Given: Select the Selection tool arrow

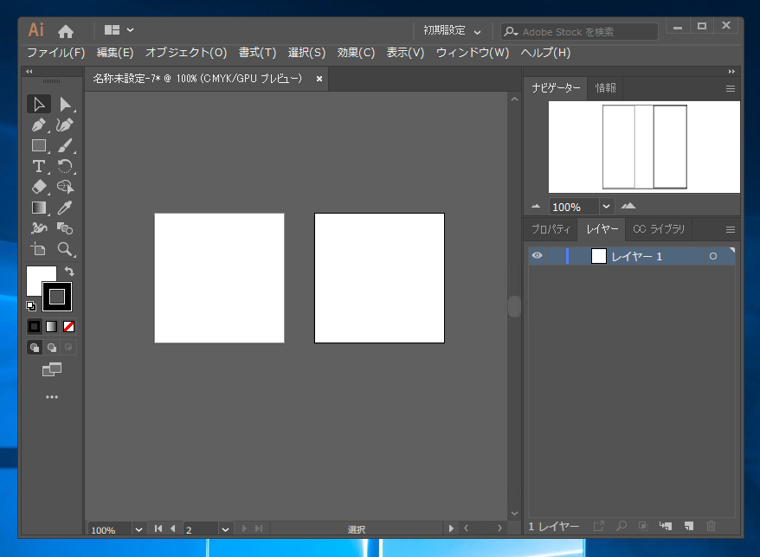Looking at the screenshot, I should 39,104.
